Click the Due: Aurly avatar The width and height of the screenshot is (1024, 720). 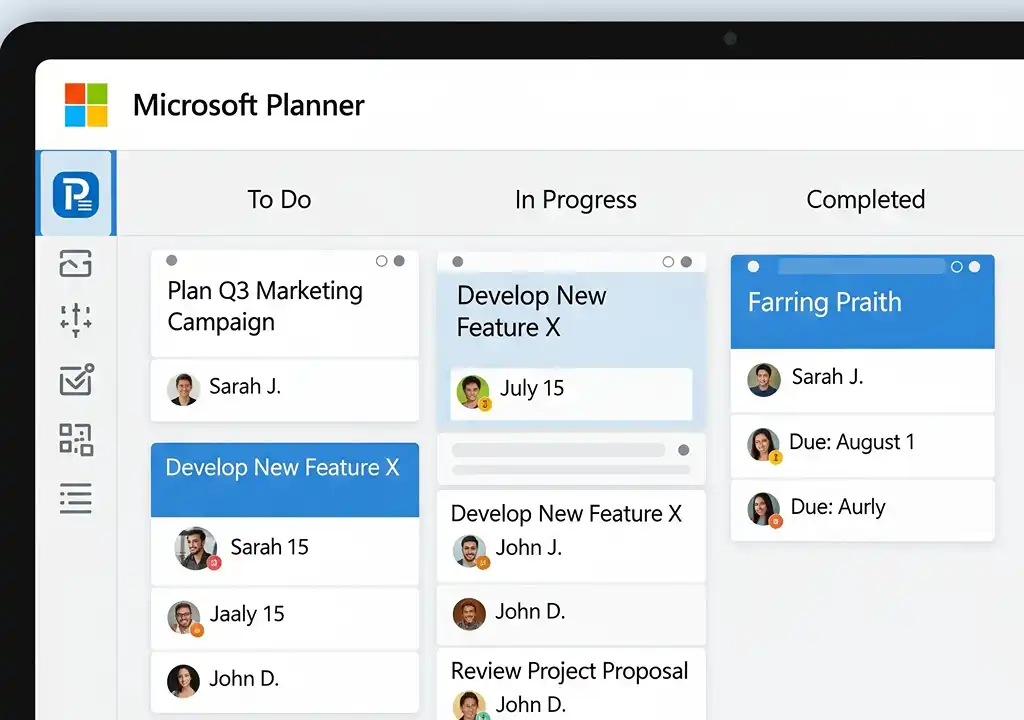[763, 509]
